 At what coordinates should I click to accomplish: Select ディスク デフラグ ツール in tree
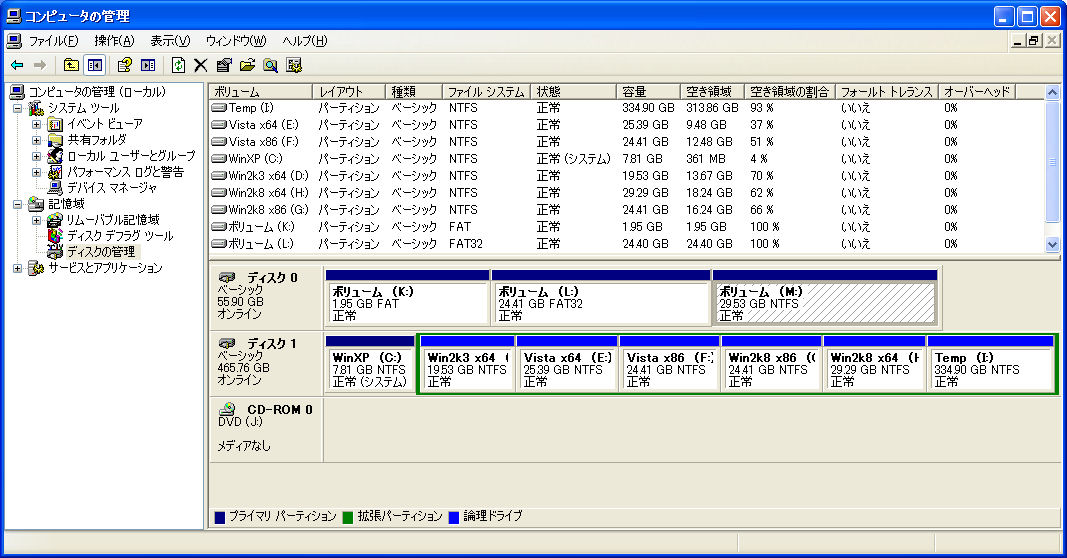coord(120,236)
